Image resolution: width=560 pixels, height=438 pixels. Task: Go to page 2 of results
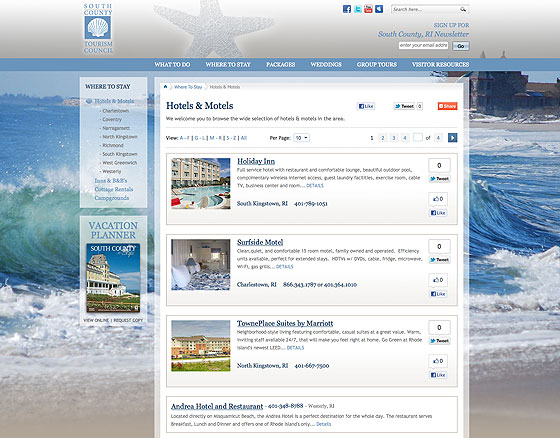coord(383,138)
